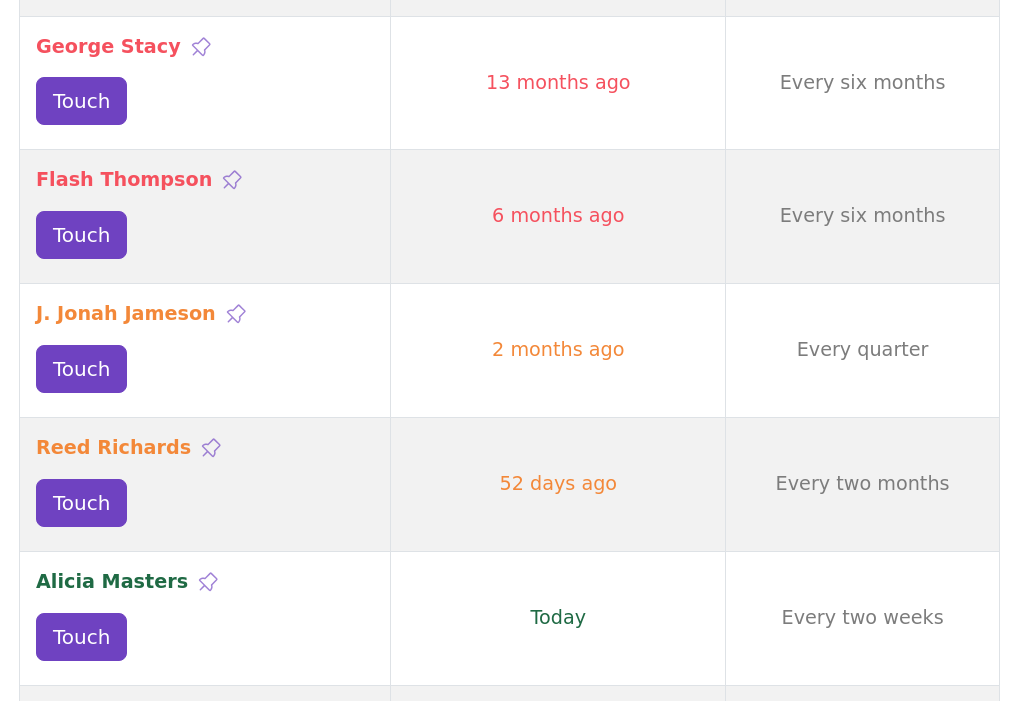The height and width of the screenshot is (701, 1018).
Task: Open George Stacy contact name link
Action: (108, 47)
